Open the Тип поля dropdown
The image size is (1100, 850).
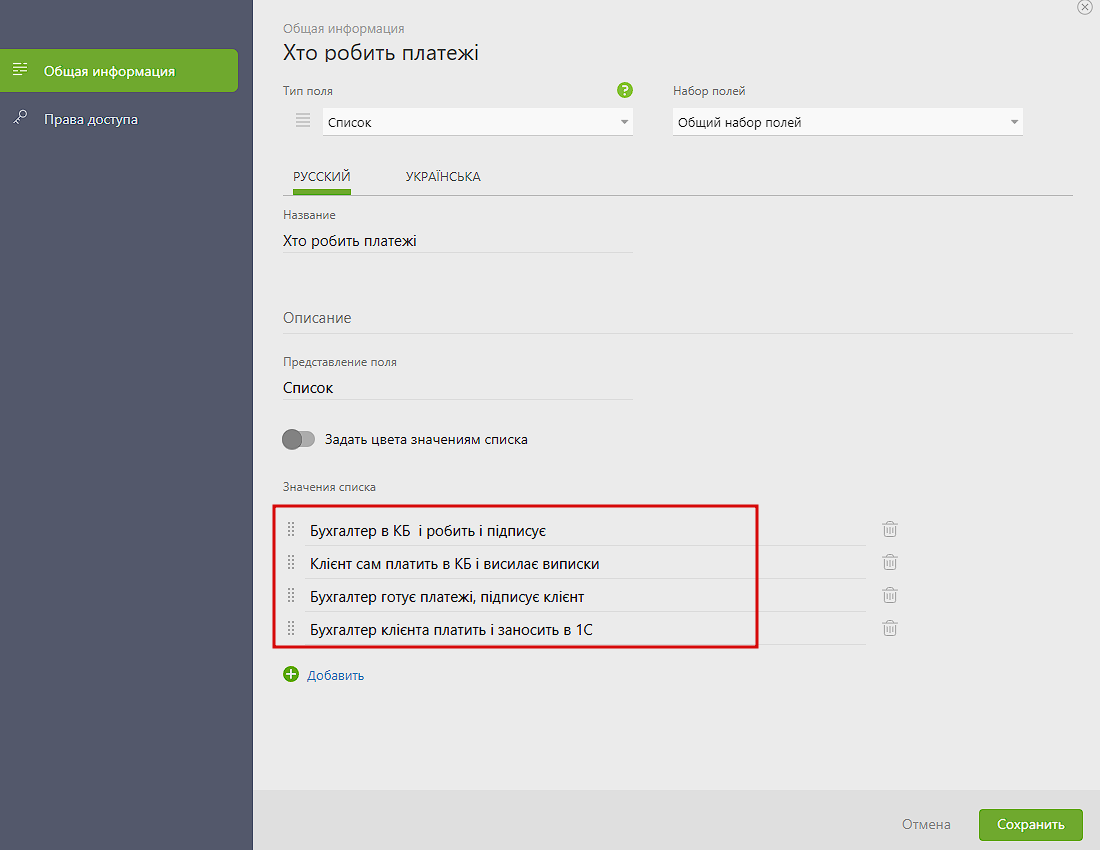478,122
